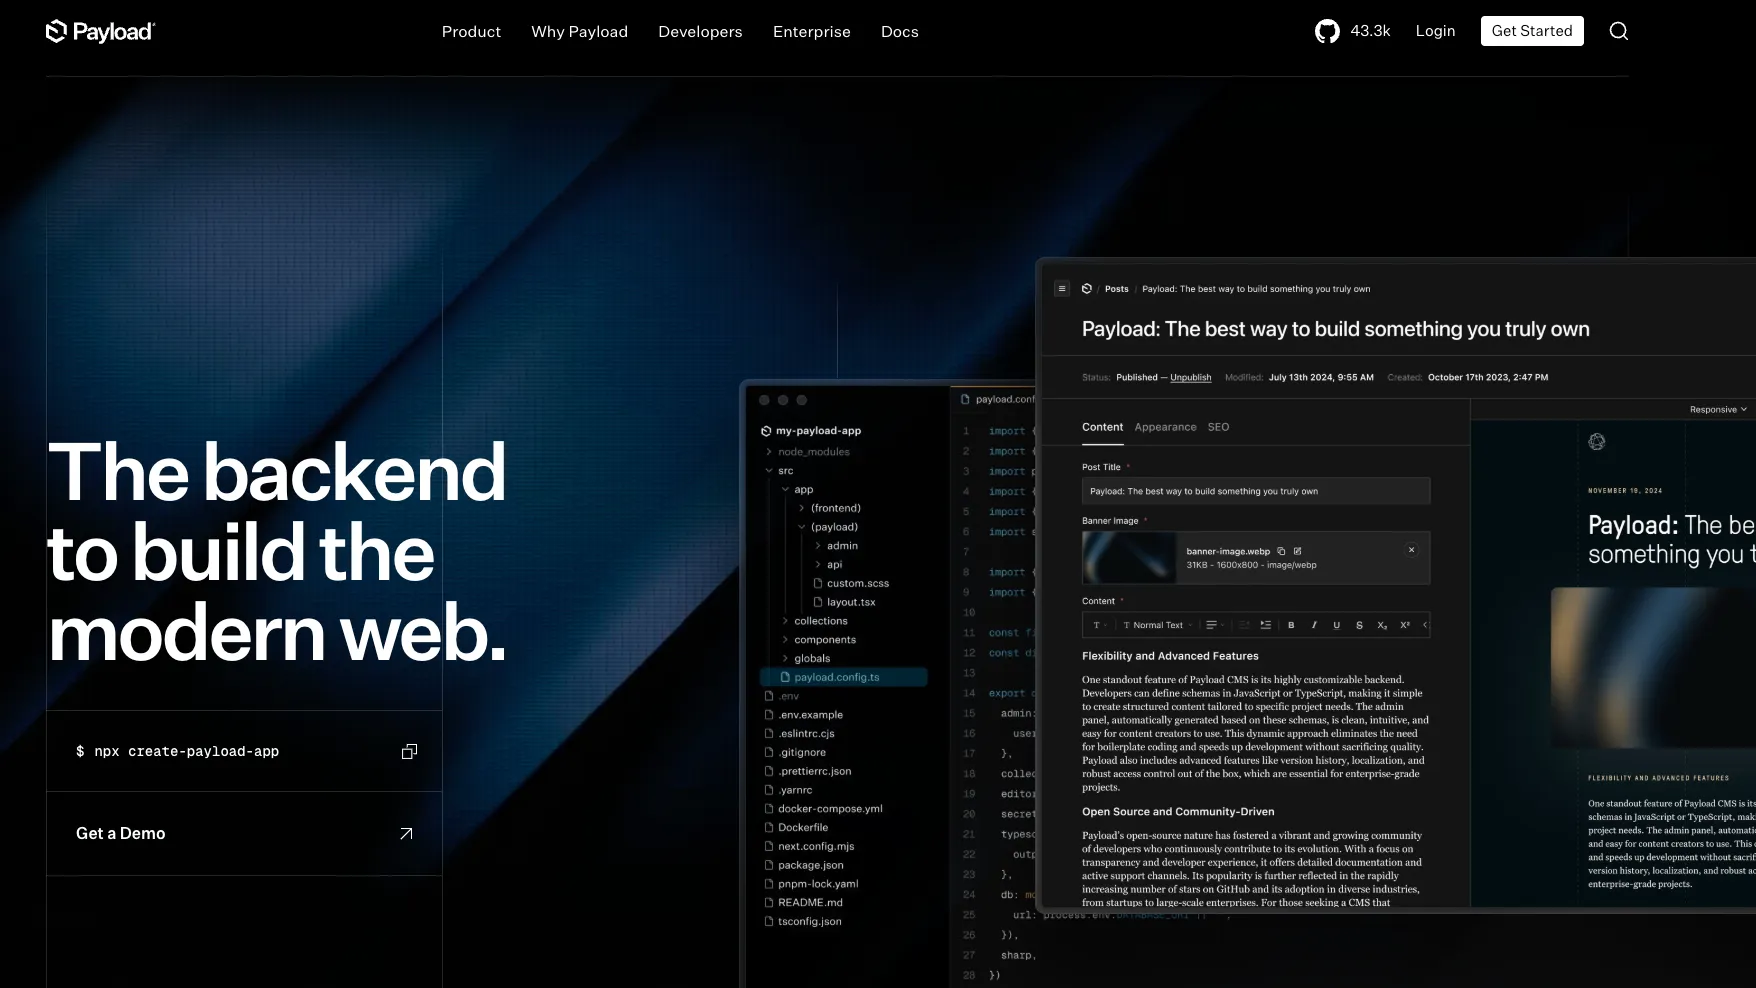1756x988 pixels.
Task: Click the file icon of payload.config.ts row
Action: click(785, 677)
